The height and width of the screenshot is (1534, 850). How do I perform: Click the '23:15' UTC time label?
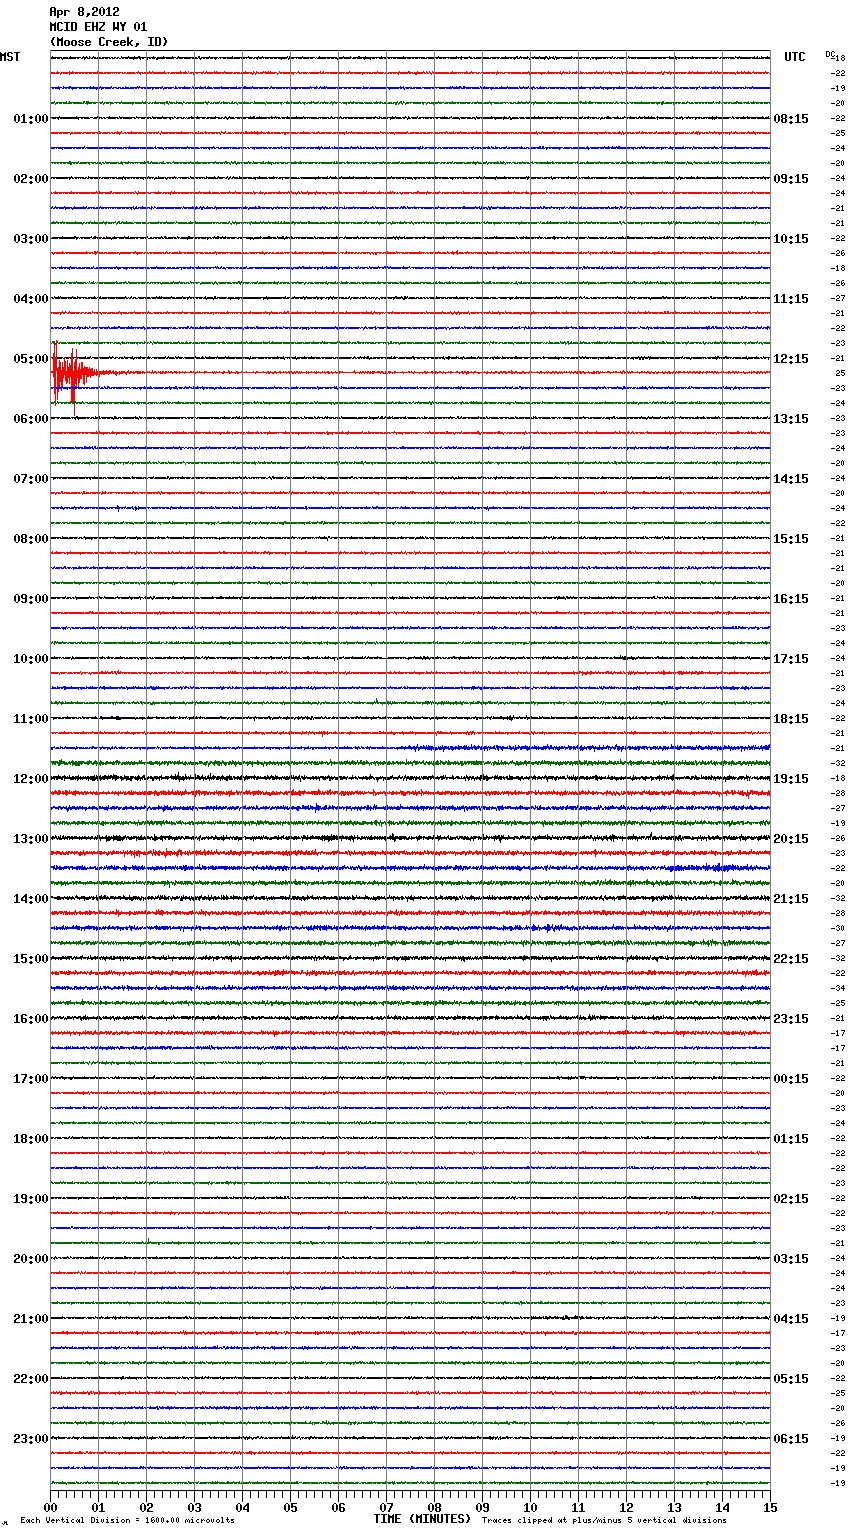[x=791, y=1019]
